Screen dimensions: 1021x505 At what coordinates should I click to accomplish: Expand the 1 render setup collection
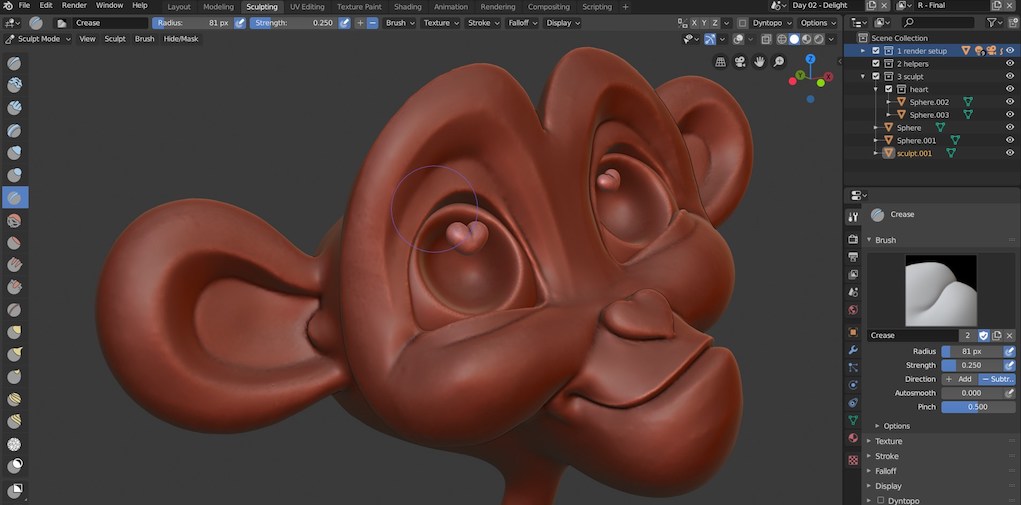864,51
